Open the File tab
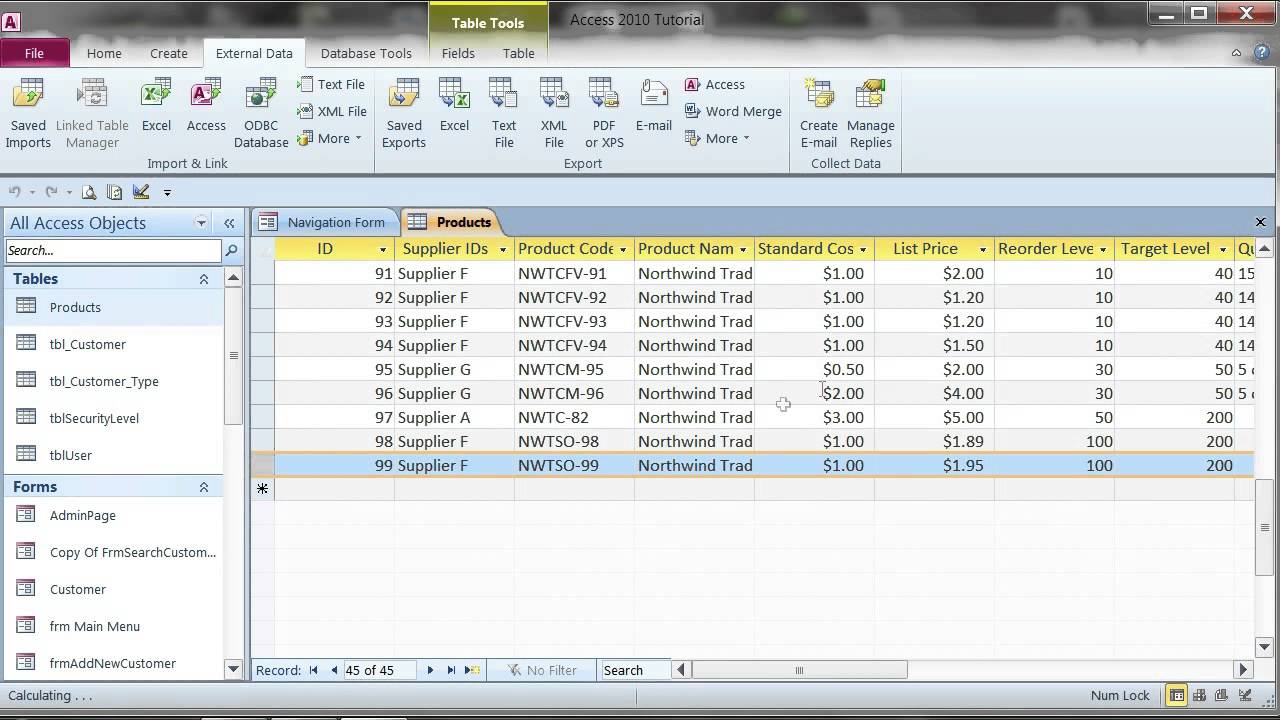Viewport: 1280px width, 720px height. point(34,53)
